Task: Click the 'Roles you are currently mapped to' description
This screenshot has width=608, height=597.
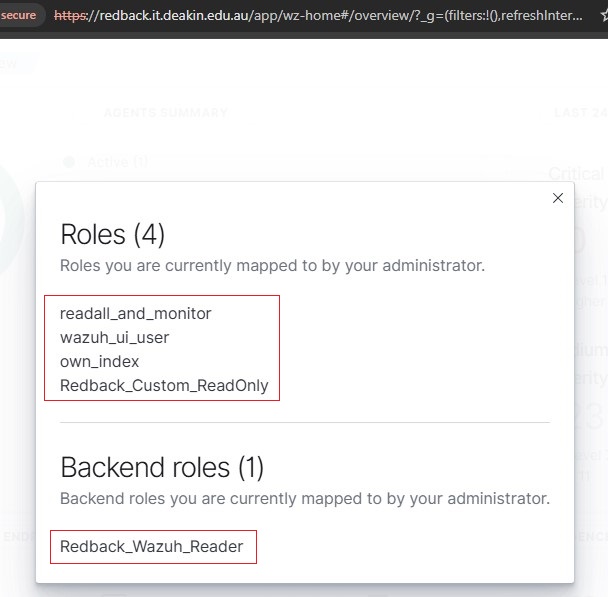Action: click(x=272, y=266)
